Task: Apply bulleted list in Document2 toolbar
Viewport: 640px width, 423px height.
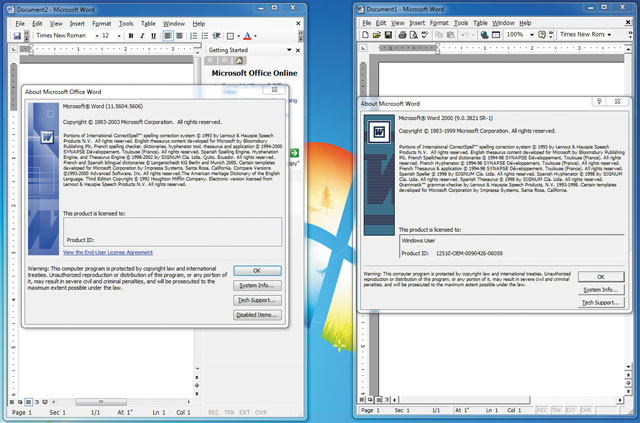Action: [x=205, y=36]
